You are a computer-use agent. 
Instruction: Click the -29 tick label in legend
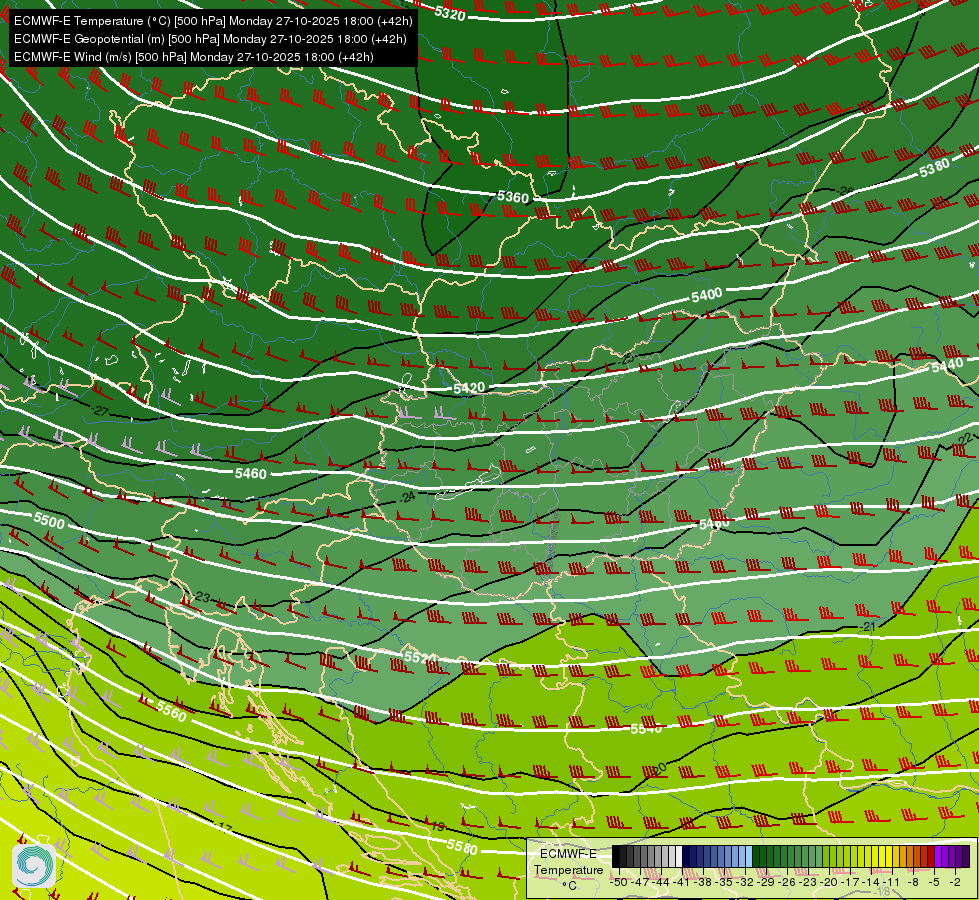[x=767, y=882]
